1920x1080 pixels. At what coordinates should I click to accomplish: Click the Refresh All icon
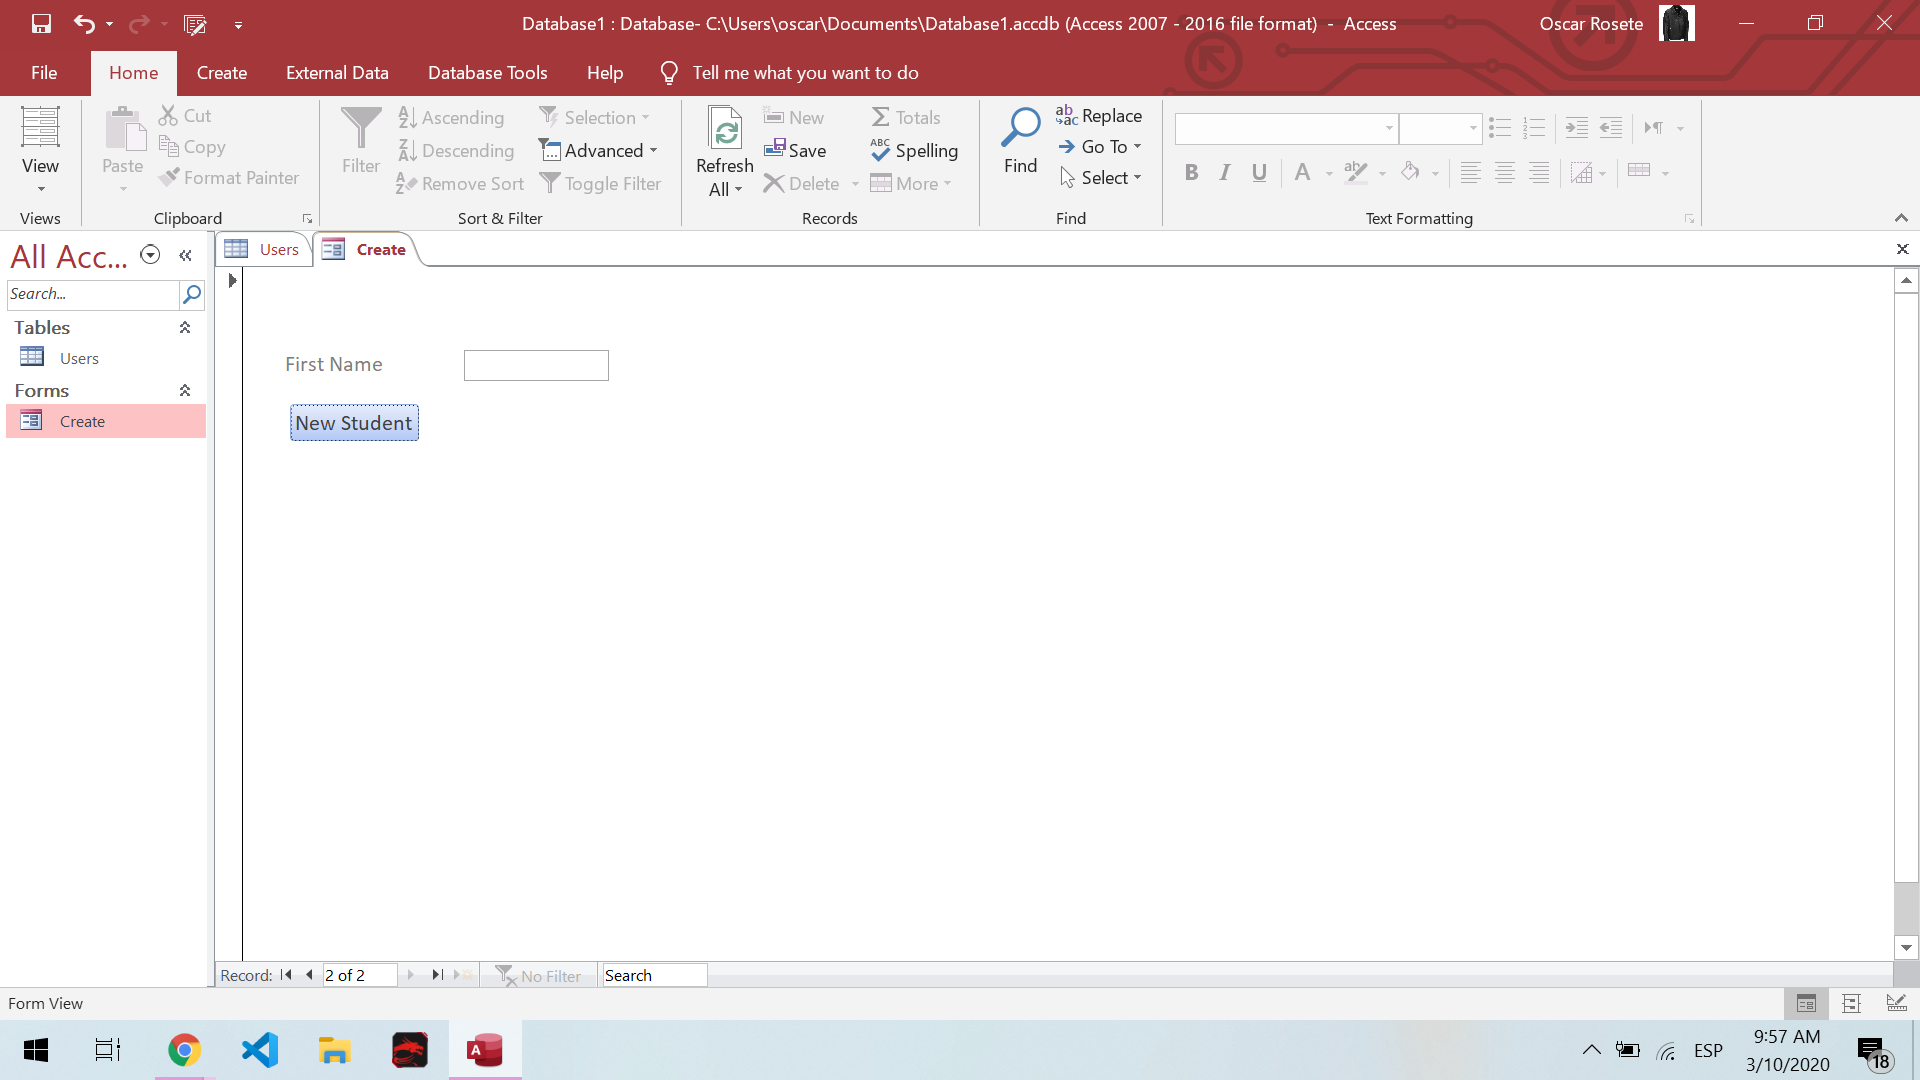pyautogui.click(x=724, y=130)
